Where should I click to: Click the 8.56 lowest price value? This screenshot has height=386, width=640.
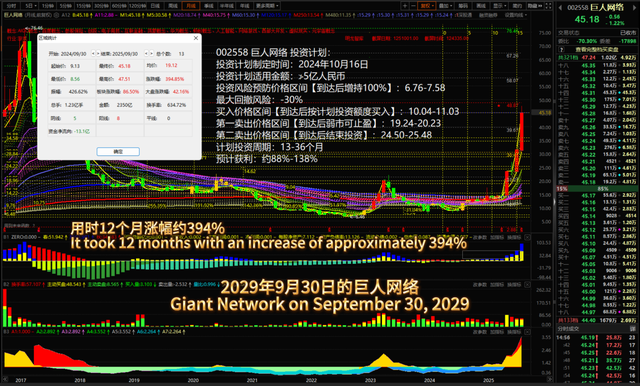point(75,79)
